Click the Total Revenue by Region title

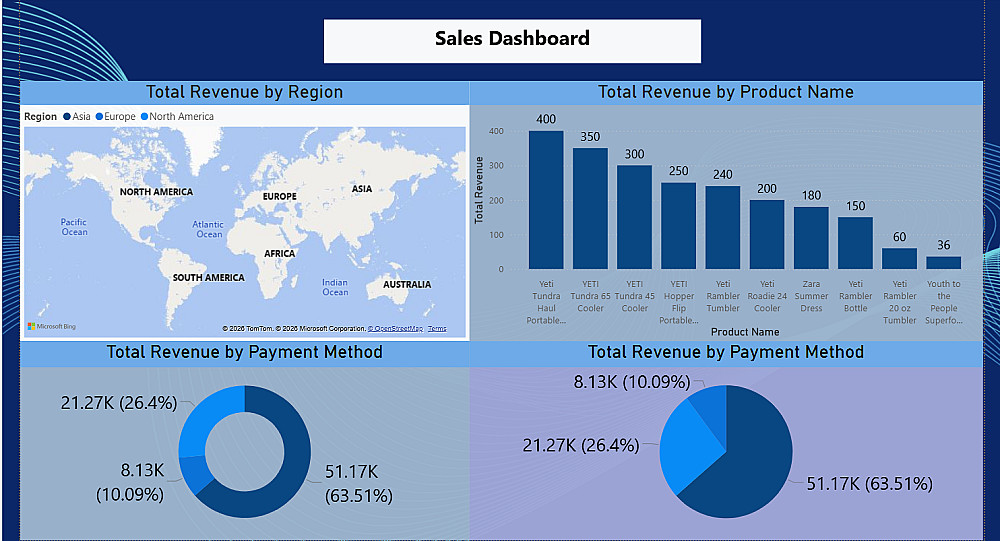coord(245,92)
